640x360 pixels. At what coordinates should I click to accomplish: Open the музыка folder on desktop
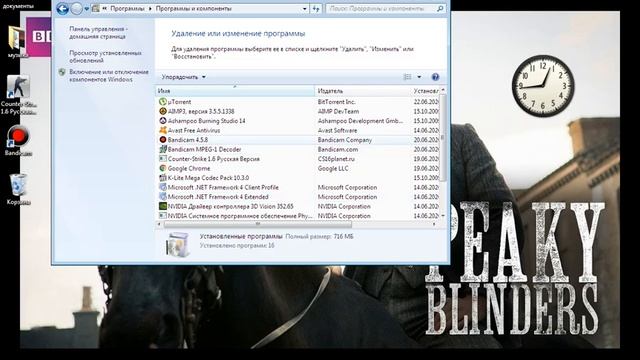(17, 42)
